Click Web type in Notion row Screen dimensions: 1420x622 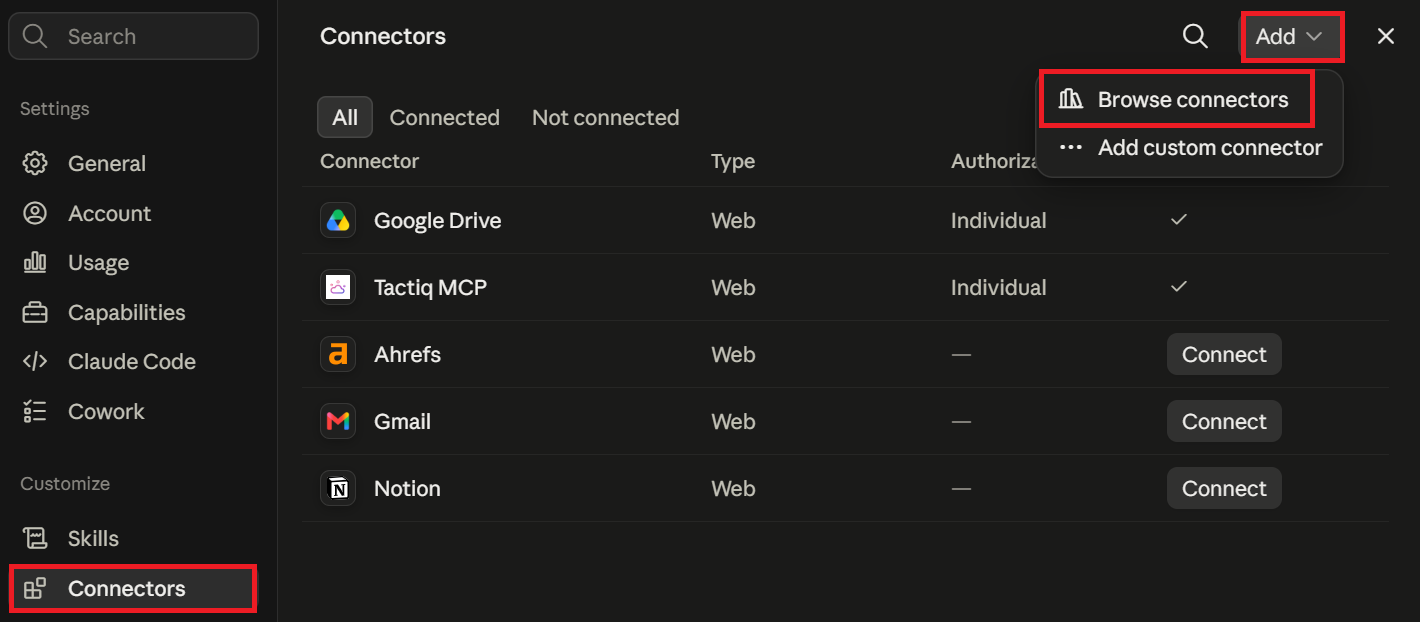pyautogui.click(x=733, y=488)
